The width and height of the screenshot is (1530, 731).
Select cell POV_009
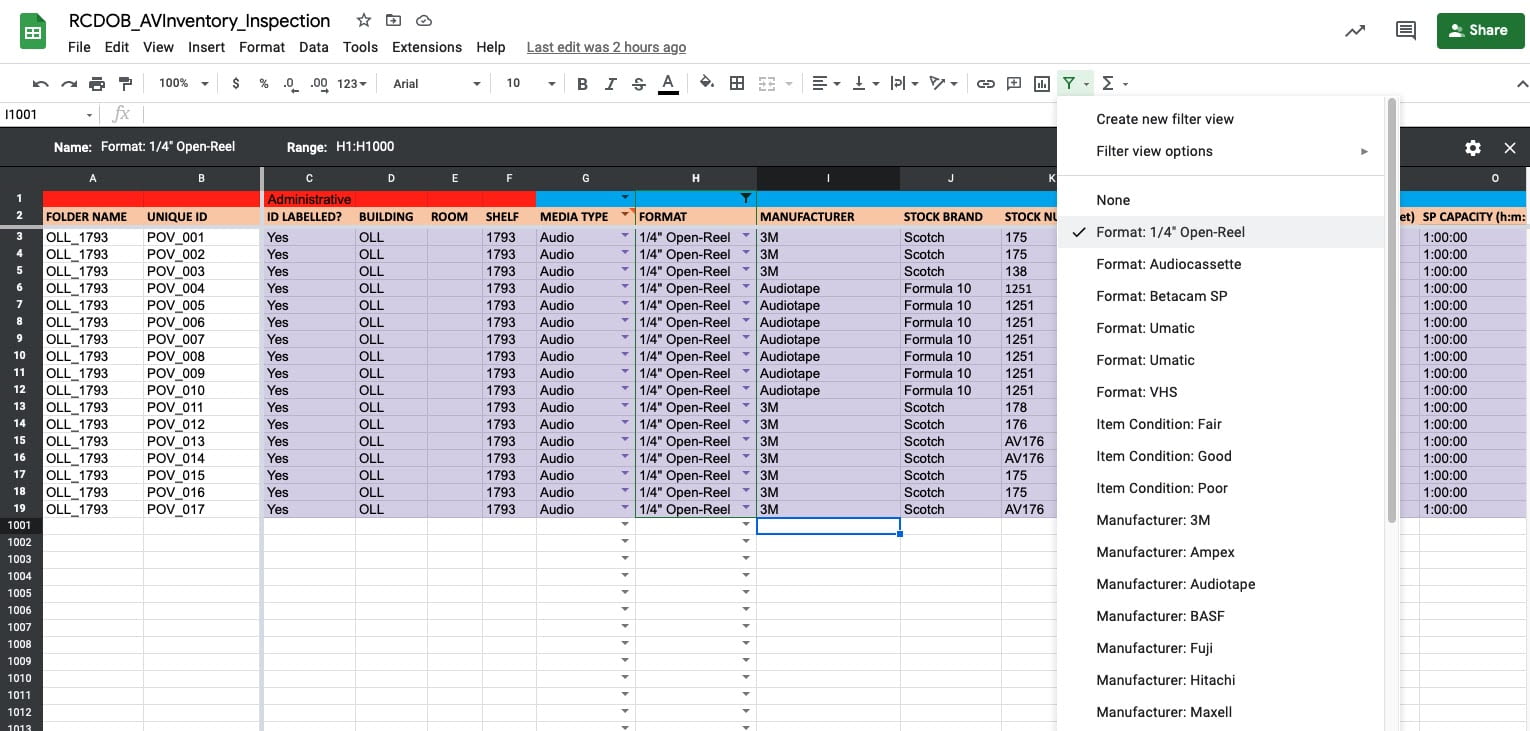202,373
